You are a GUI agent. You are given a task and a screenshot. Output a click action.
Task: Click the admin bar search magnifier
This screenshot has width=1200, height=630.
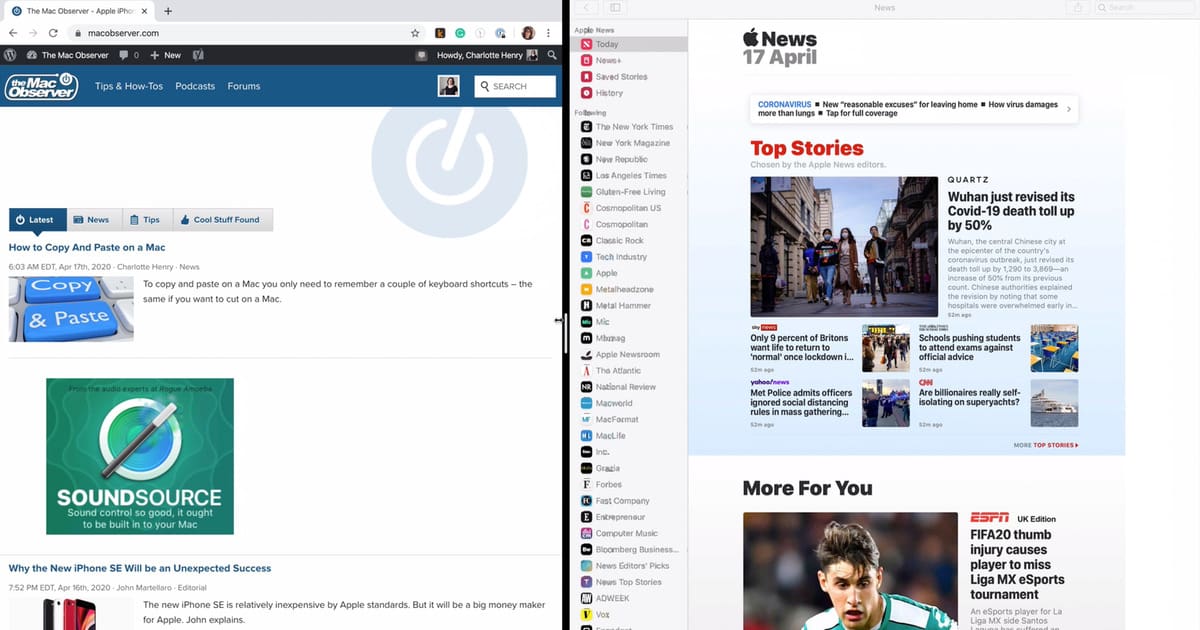pos(551,55)
